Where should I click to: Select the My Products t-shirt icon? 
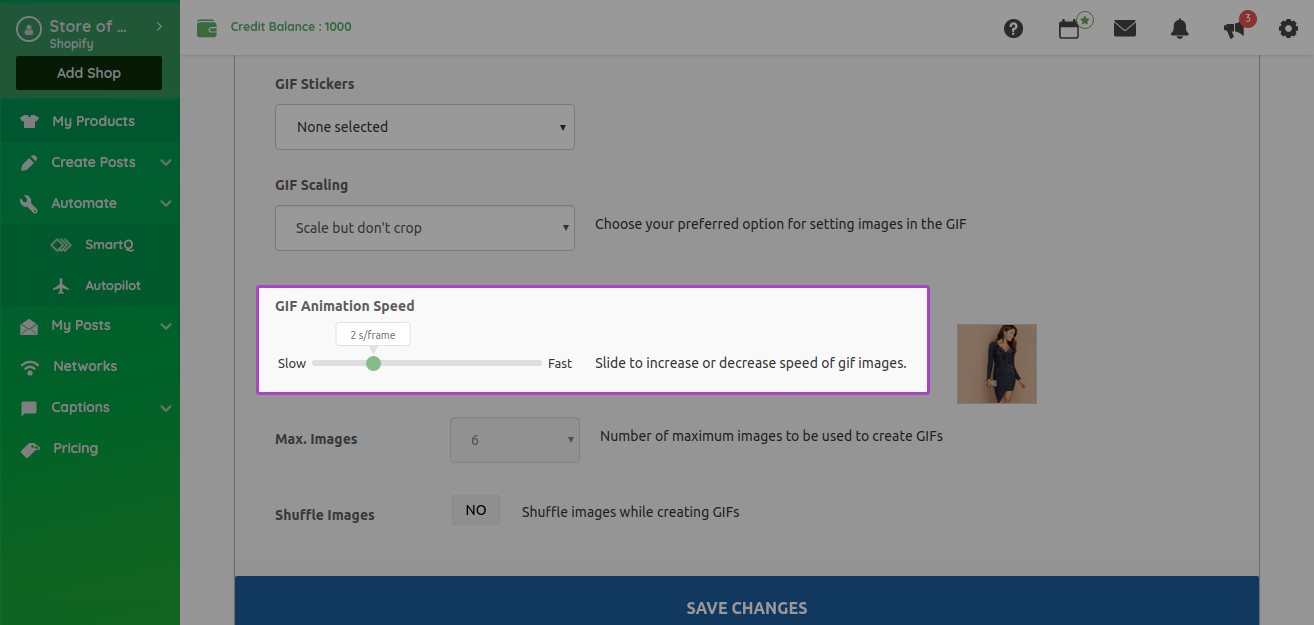[x=28, y=120]
